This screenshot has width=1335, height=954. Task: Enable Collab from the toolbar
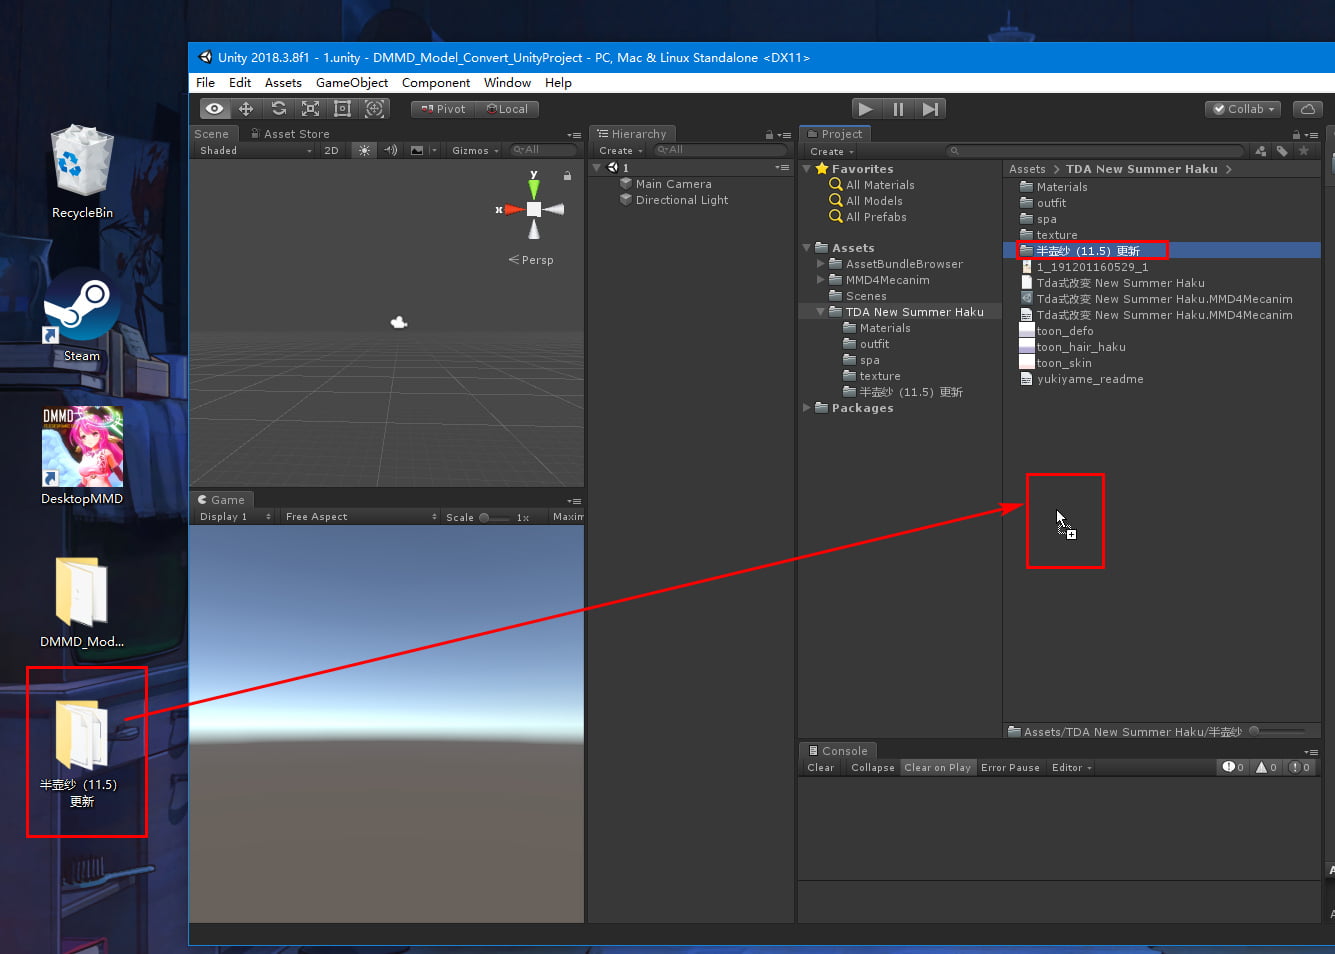[x=1242, y=109]
